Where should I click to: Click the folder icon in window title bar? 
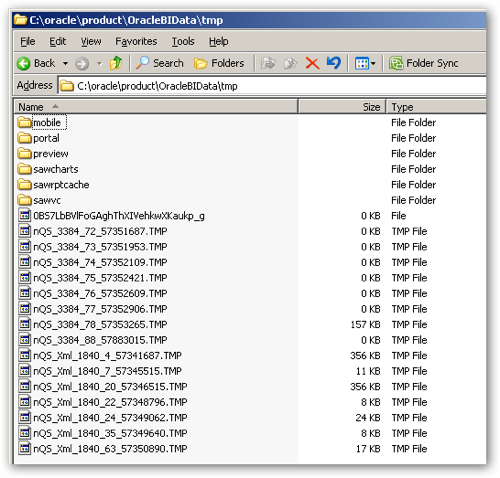[21, 20]
